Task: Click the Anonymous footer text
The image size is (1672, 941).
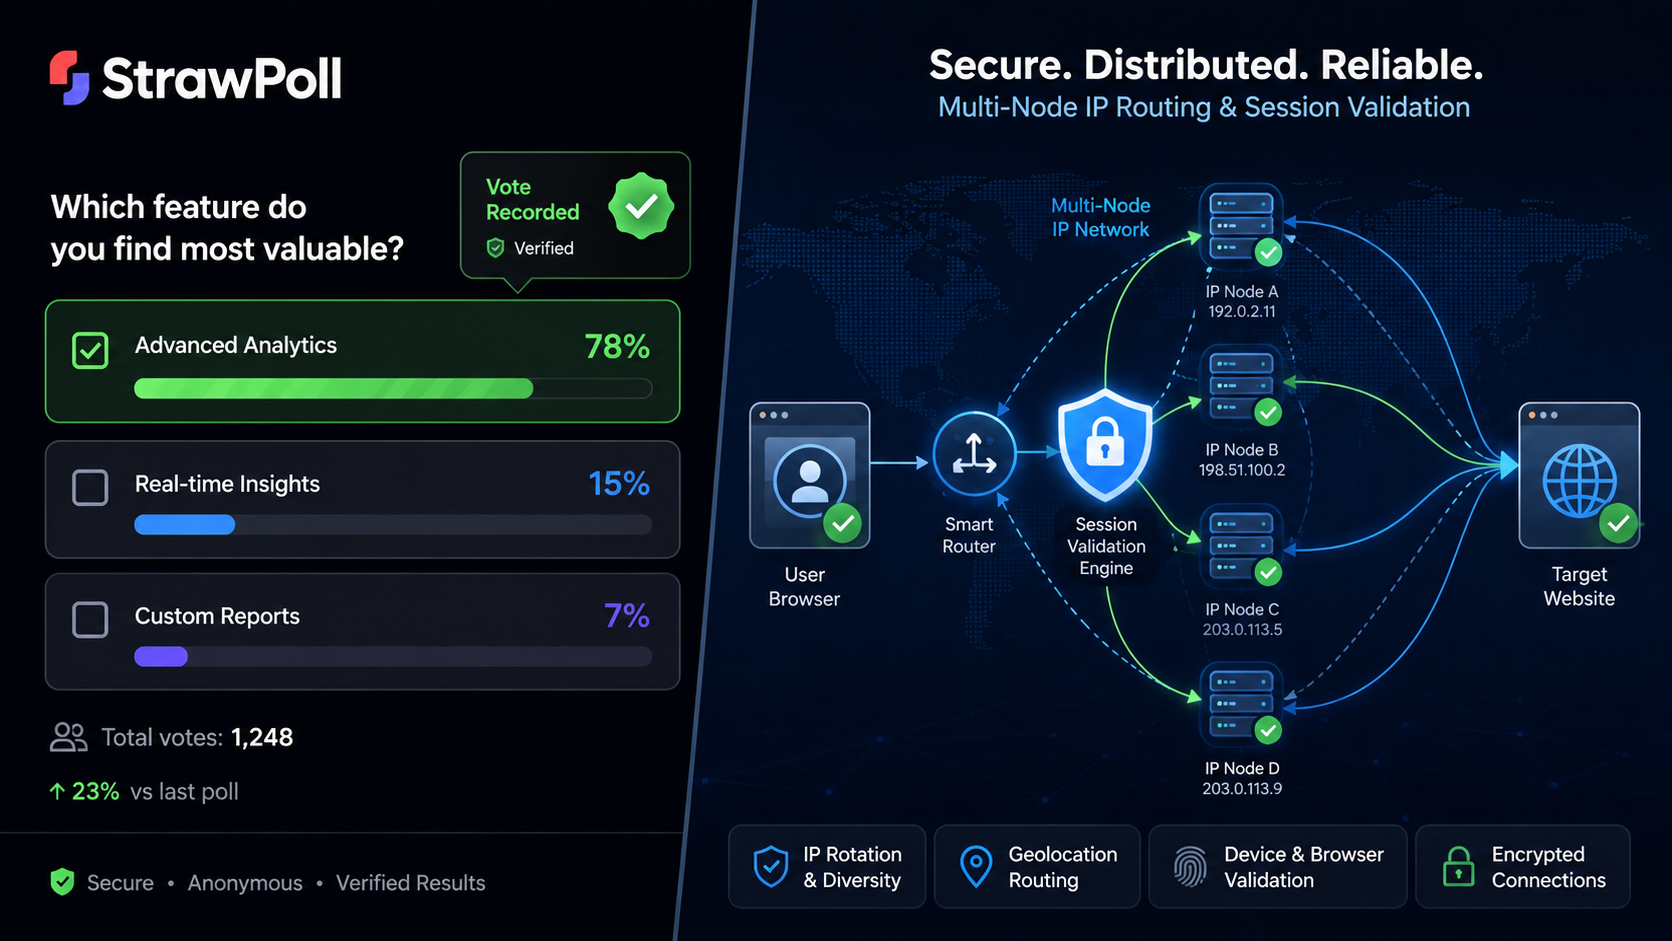Action: pyautogui.click(x=245, y=883)
